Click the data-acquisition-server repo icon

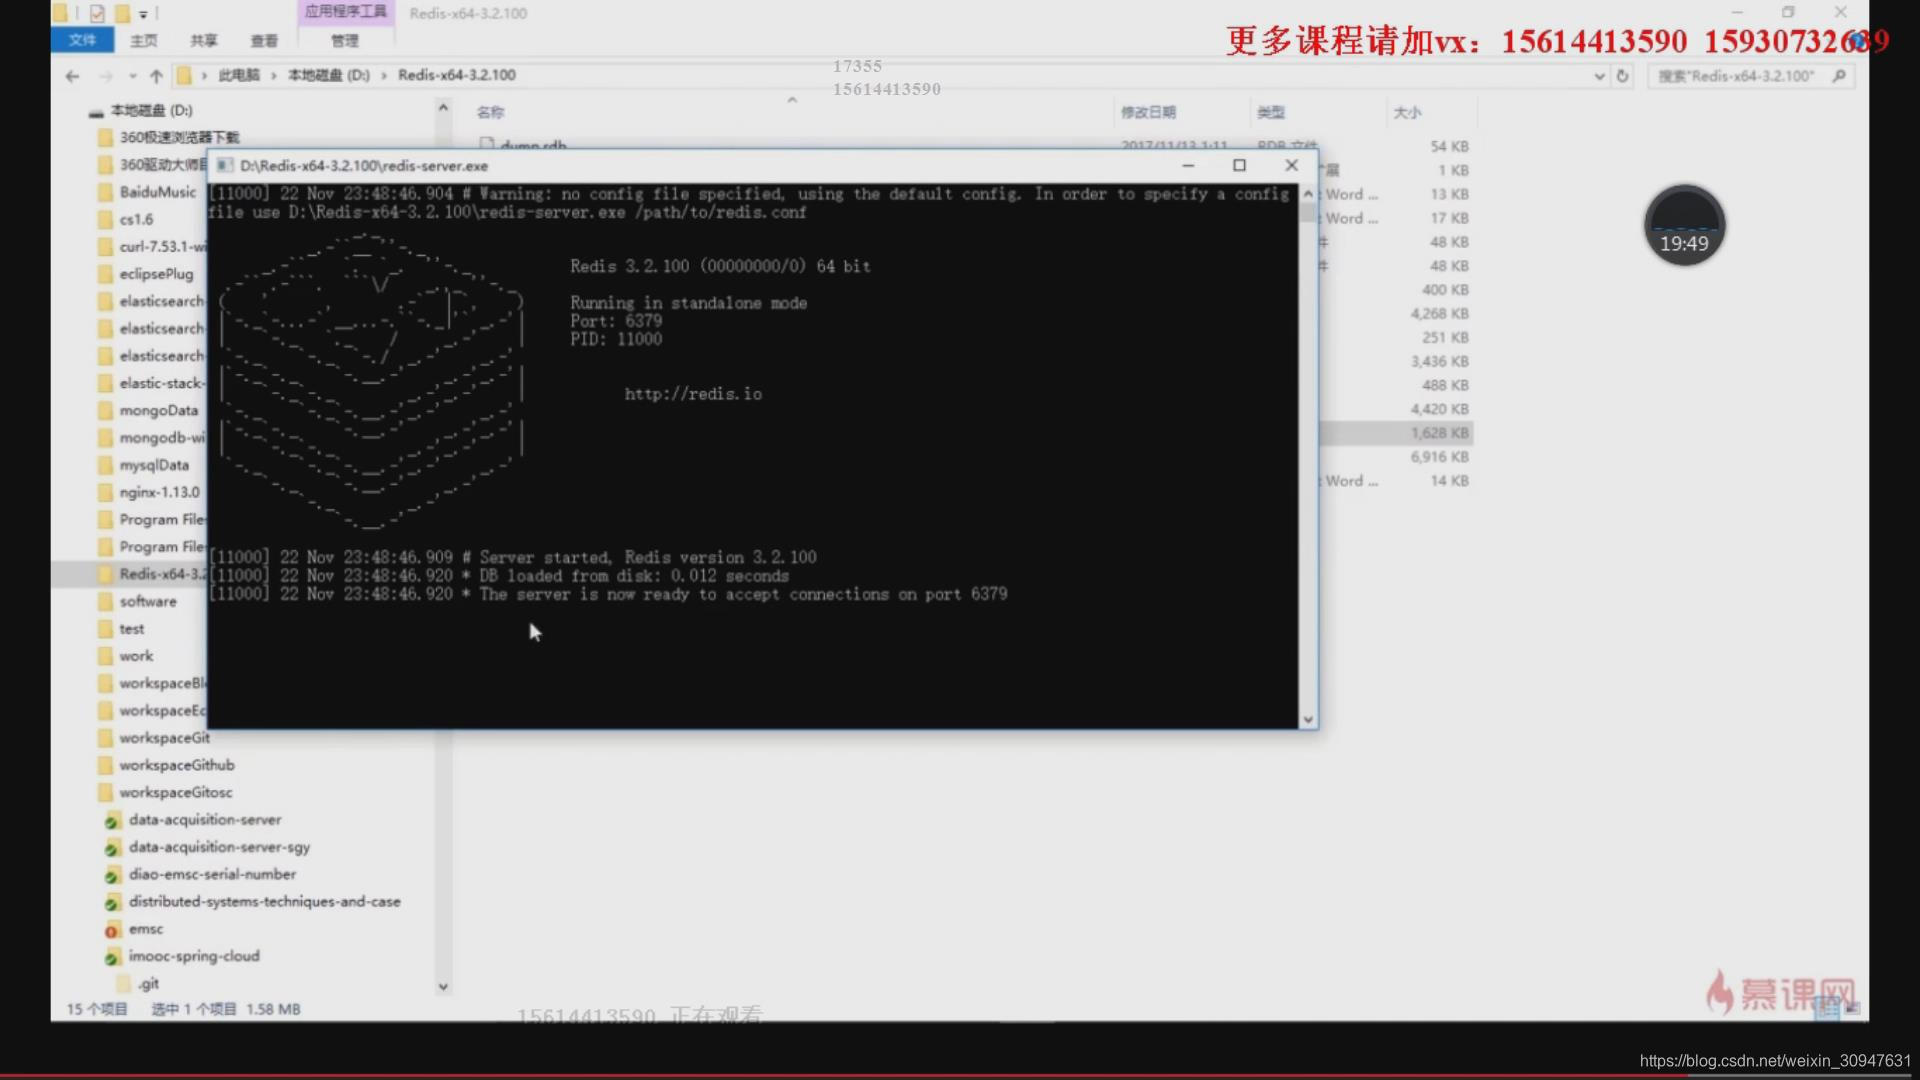112,820
